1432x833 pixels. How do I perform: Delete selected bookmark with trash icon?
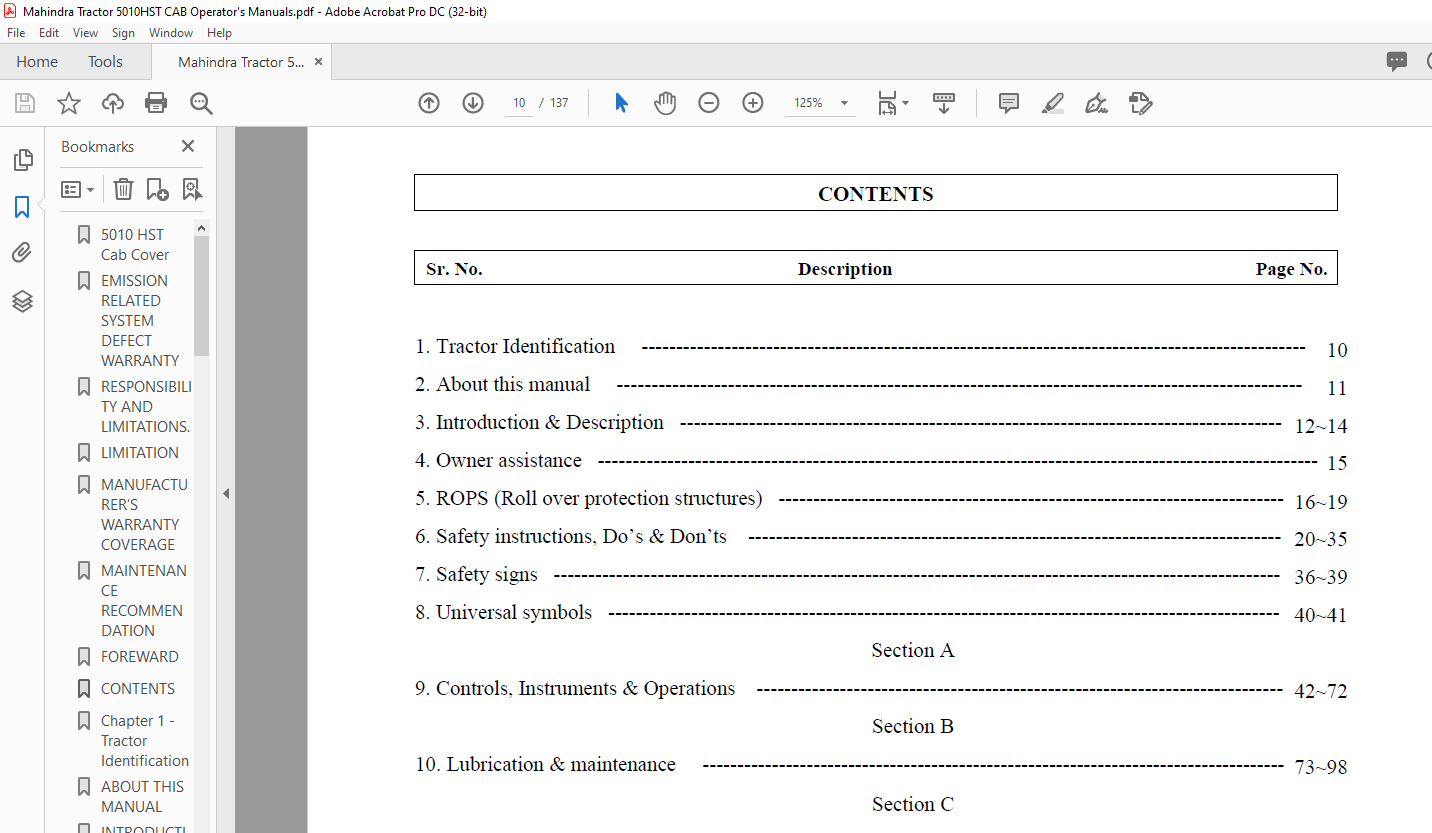coord(123,189)
